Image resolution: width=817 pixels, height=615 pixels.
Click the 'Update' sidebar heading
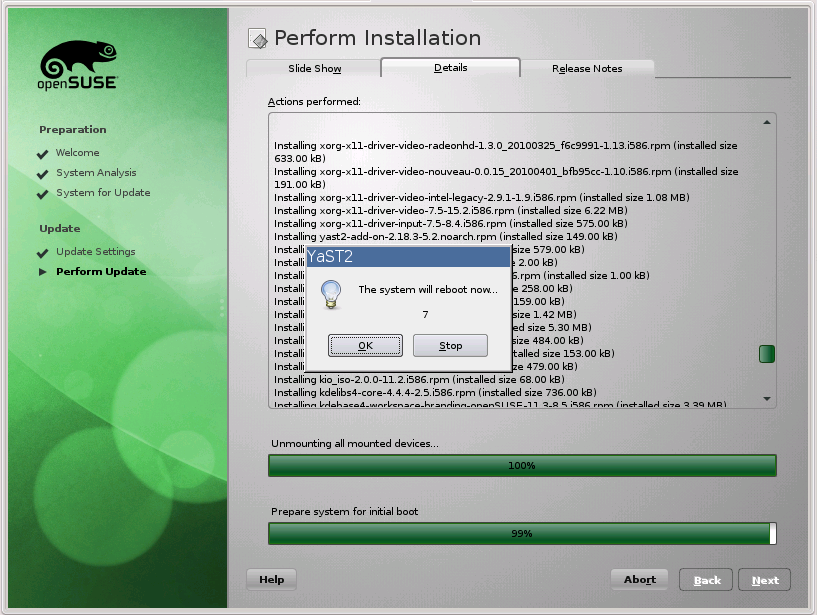pos(60,228)
